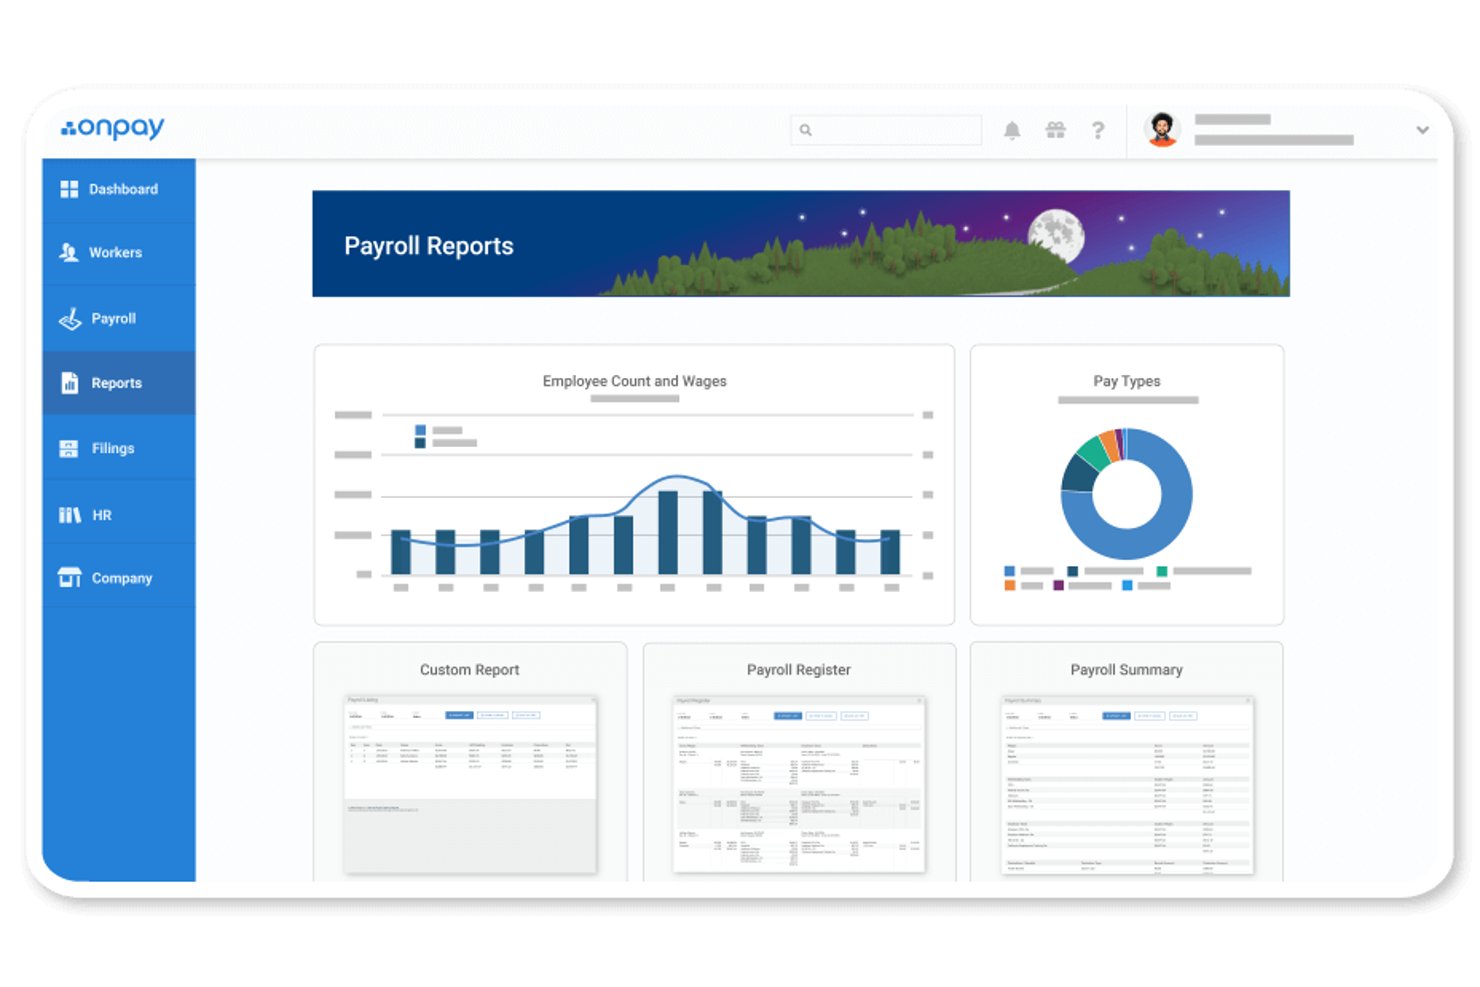Open the HR section in sidebar
The image size is (1480, 987).
119,515
